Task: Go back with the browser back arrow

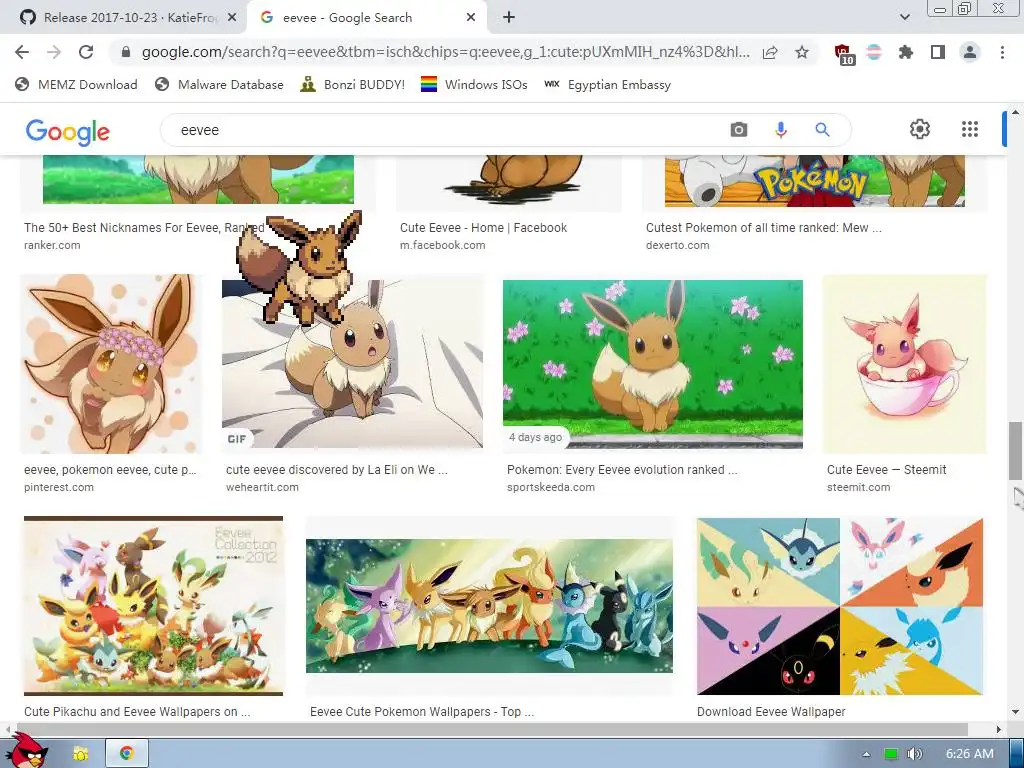Action: [22, 52]
